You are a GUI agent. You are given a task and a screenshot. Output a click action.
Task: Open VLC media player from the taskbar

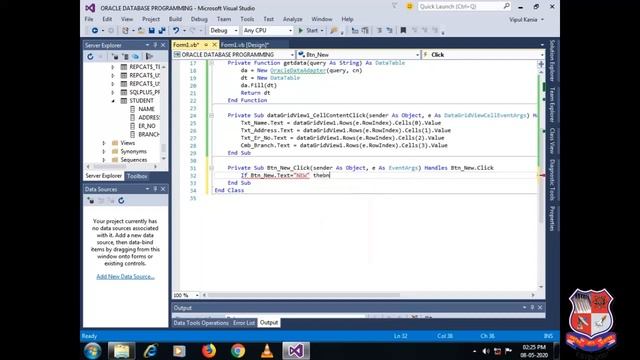coord(267,351)
